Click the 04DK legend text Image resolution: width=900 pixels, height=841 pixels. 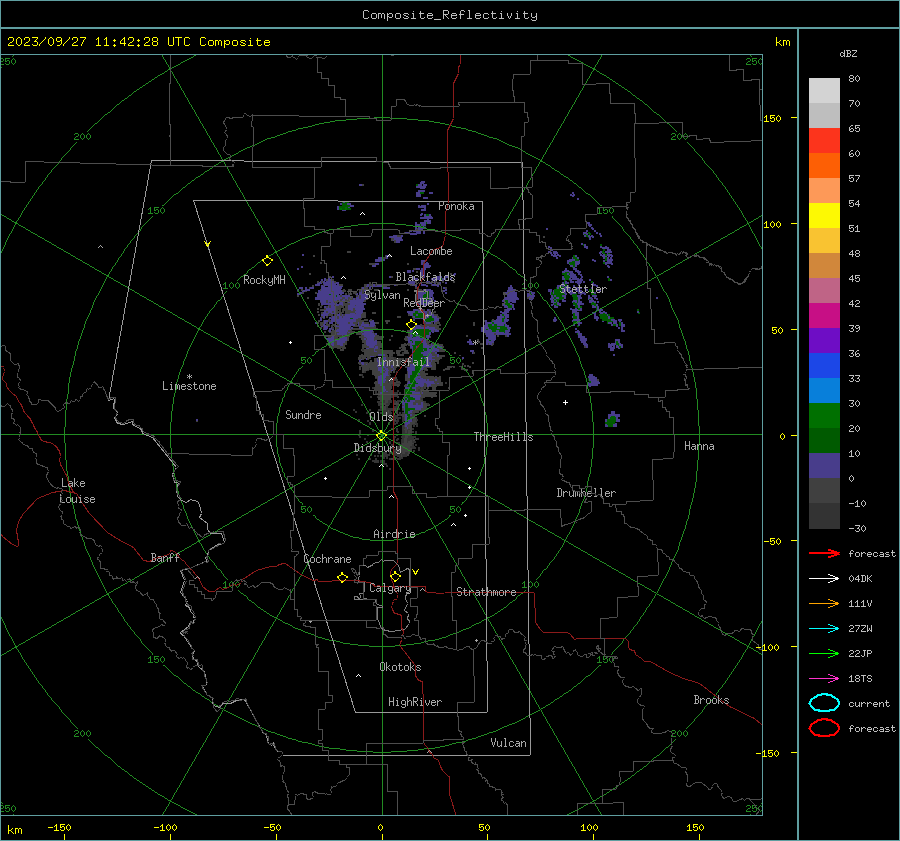860,579
